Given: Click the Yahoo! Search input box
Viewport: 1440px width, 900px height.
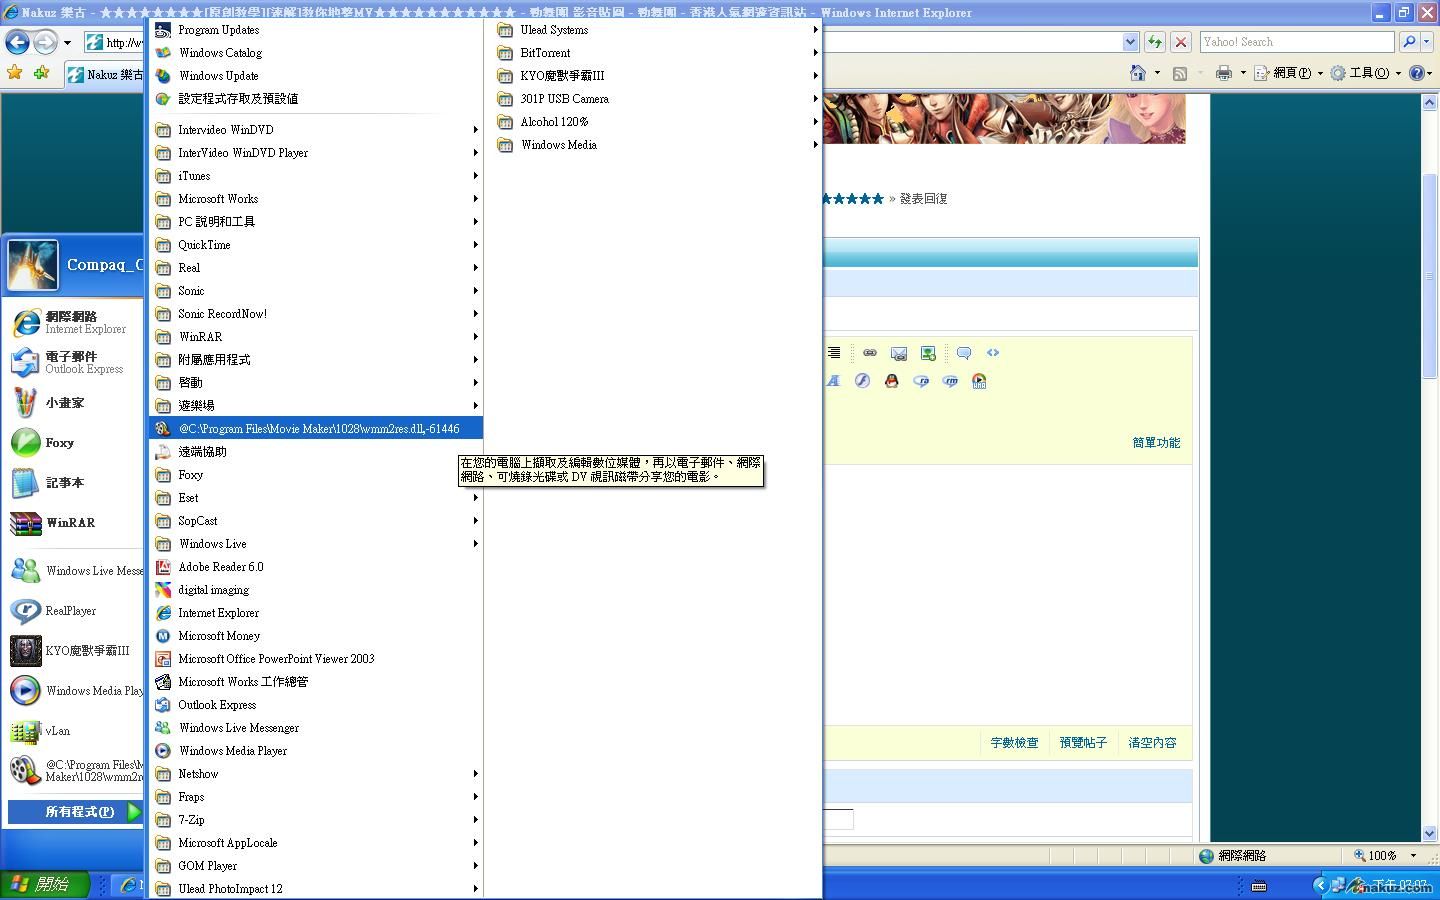Looking at the screenshot, I should (x=1296, y=42).
